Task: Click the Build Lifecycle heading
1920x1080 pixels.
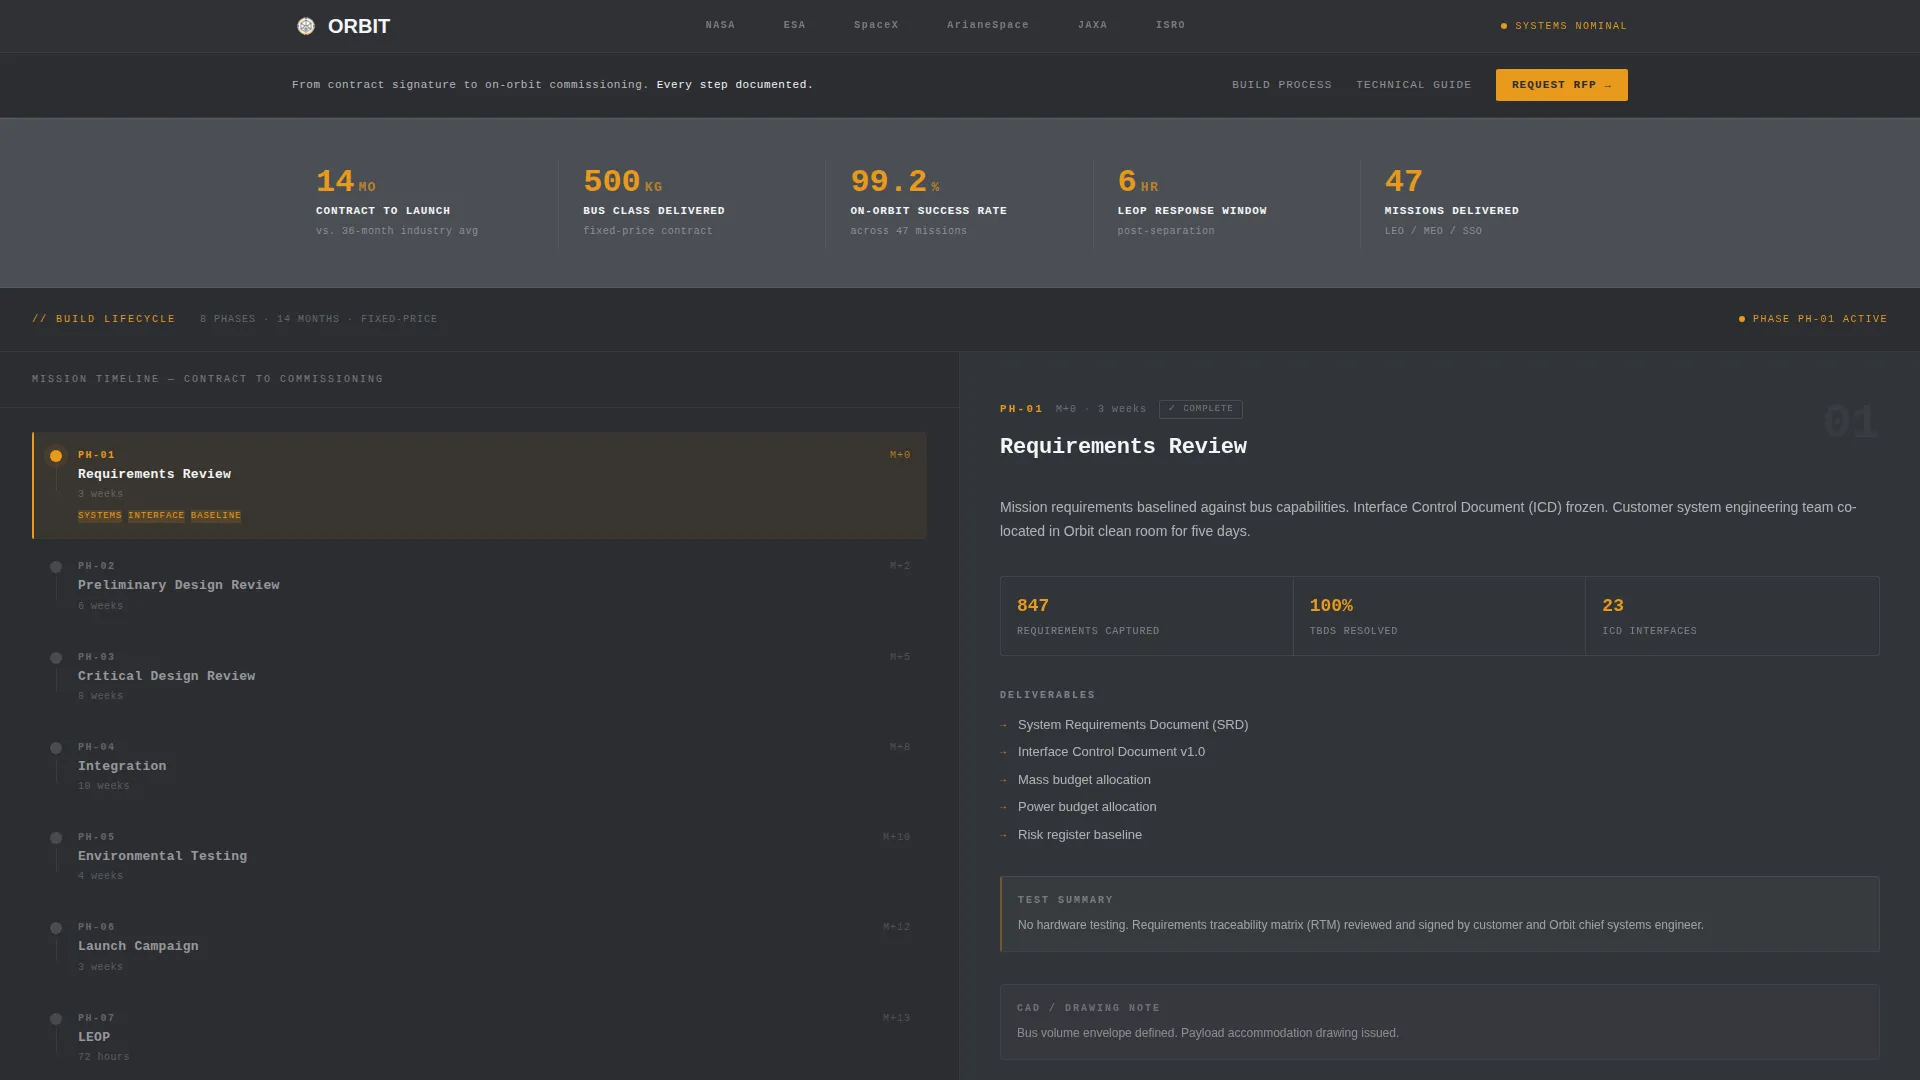Action: coord(104,319)
